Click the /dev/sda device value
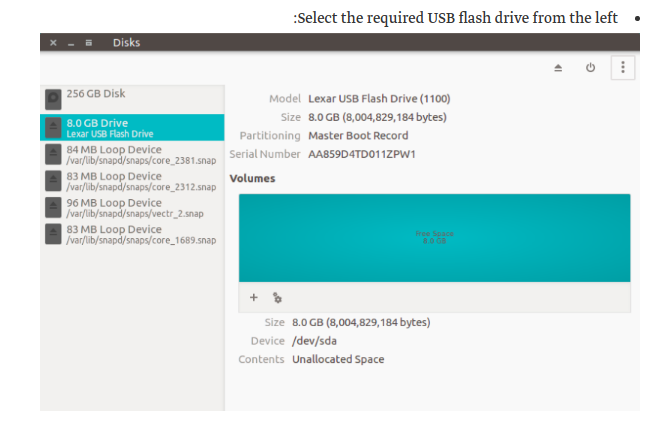 point(314,341)
